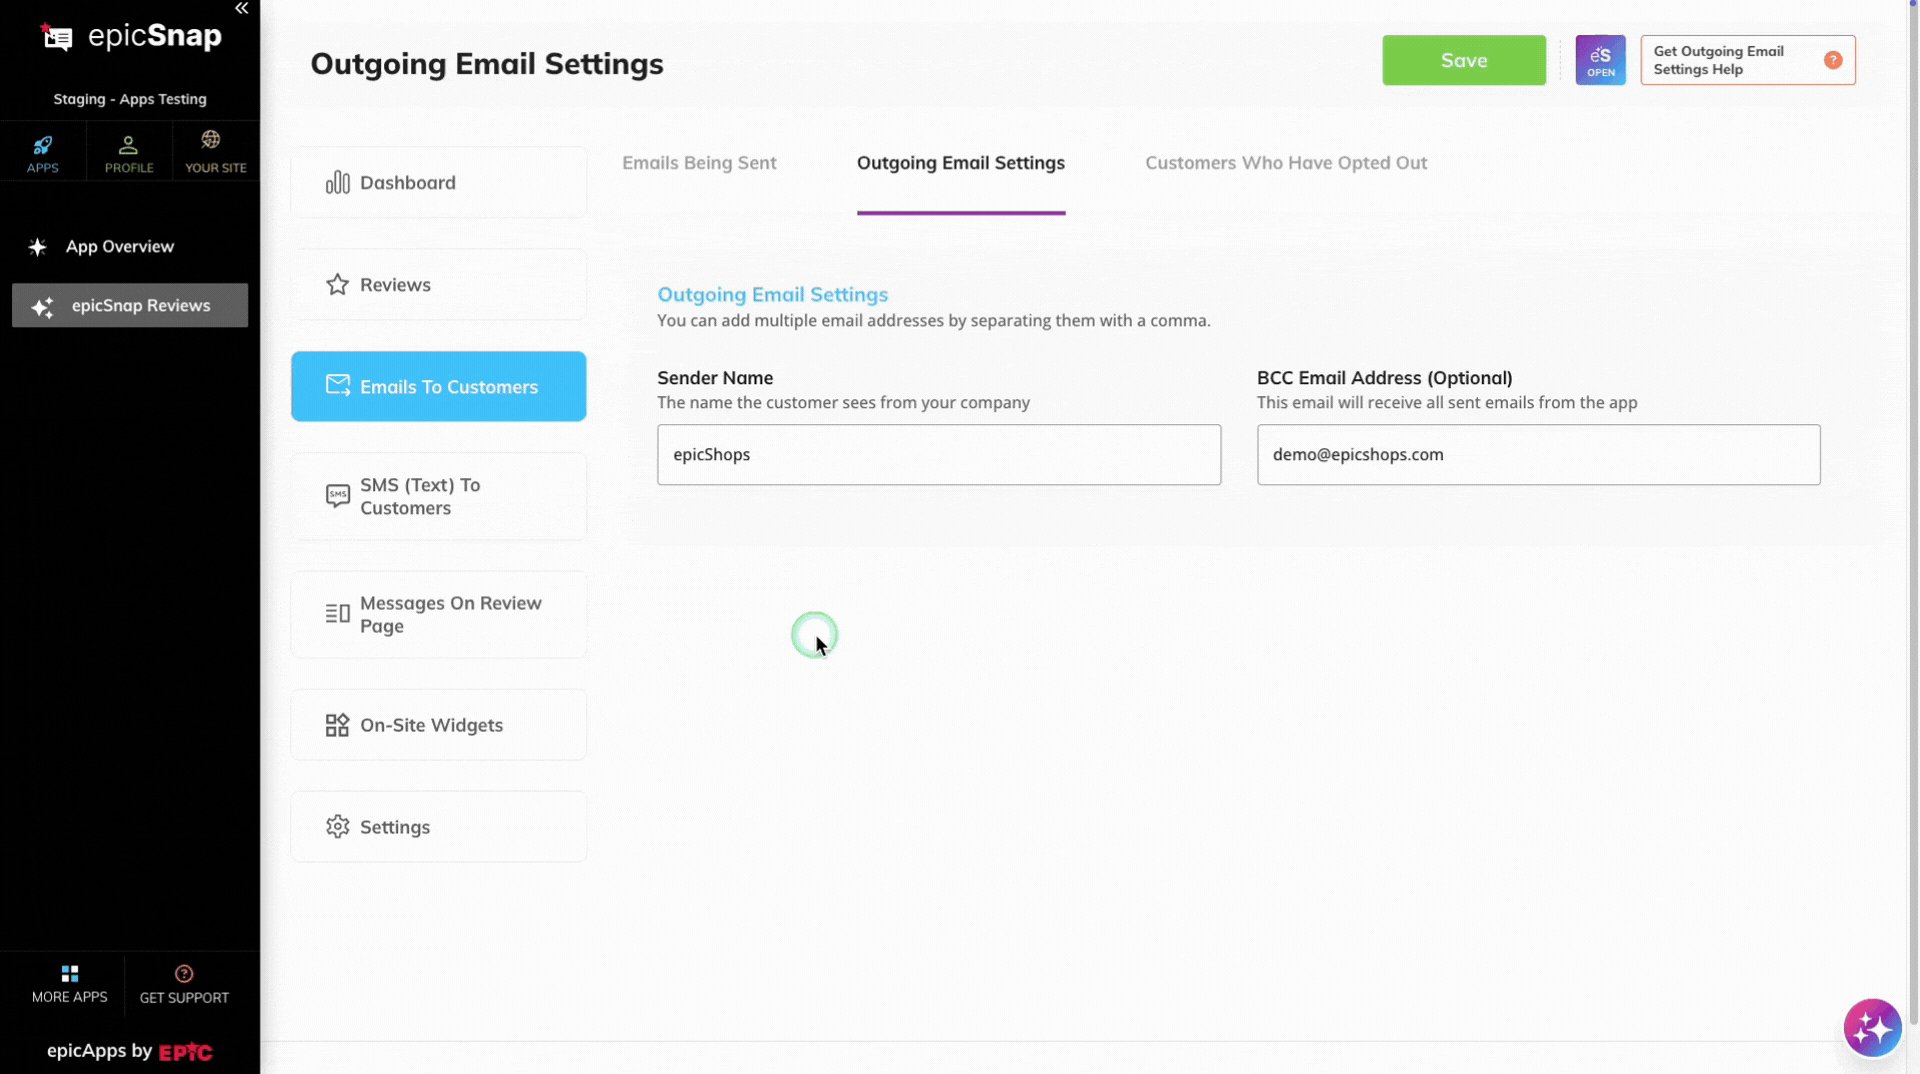Open the Profile person icon
Image resolution: width=1920 pixels, height=1074 pixels.
click(128, 145)
